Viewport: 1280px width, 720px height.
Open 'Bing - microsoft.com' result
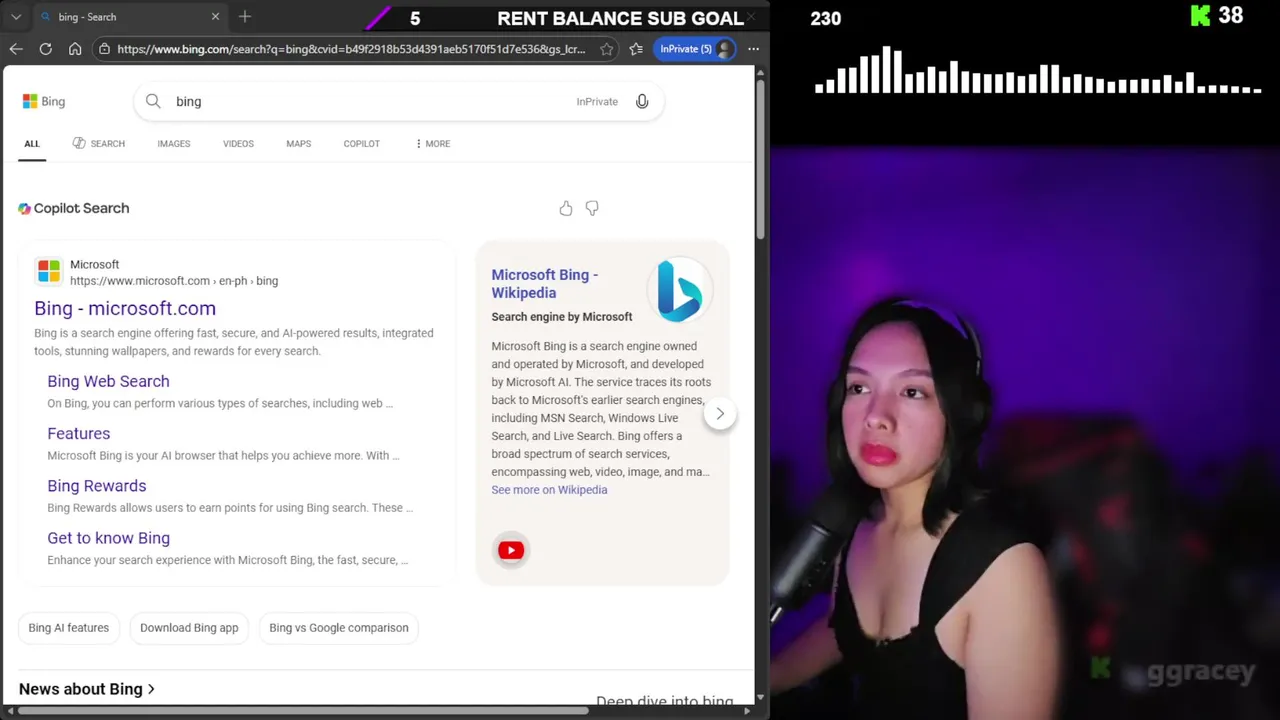125,308
